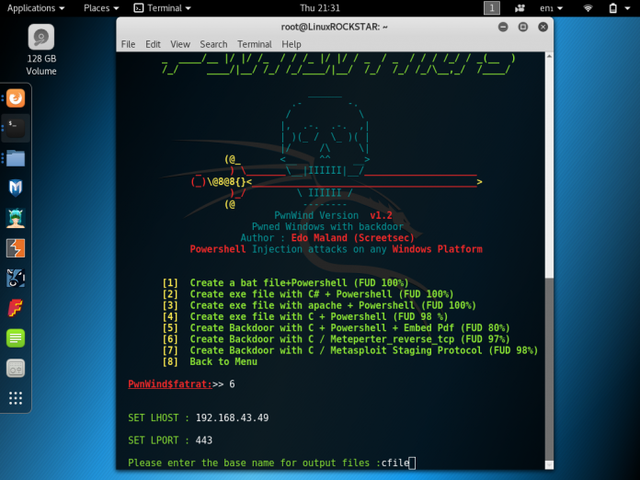Click the workspace indicator 1 in top bar
Image resolution: width=640 pixels, height=480 pixels.
492,8
